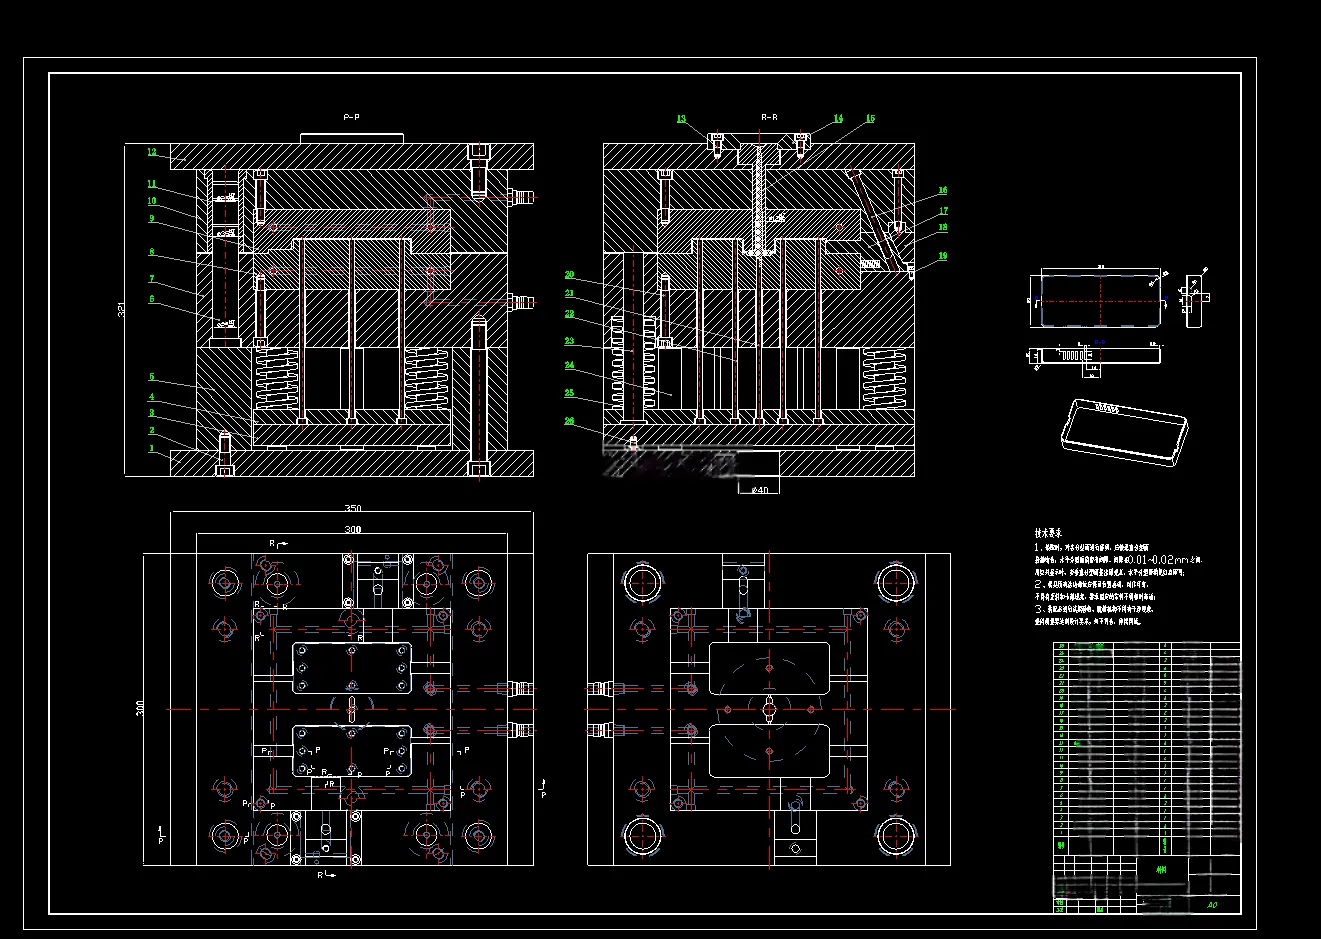Select part callout number 11
The height and width of the screenshot is (939, 1321).
pyautogui.click(x=152, y=184)
